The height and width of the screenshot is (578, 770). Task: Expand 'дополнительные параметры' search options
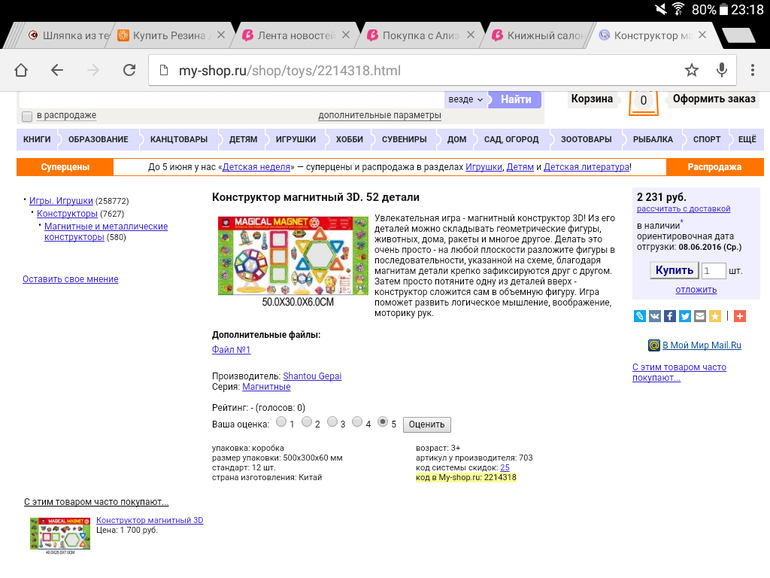tap(379, 116)
